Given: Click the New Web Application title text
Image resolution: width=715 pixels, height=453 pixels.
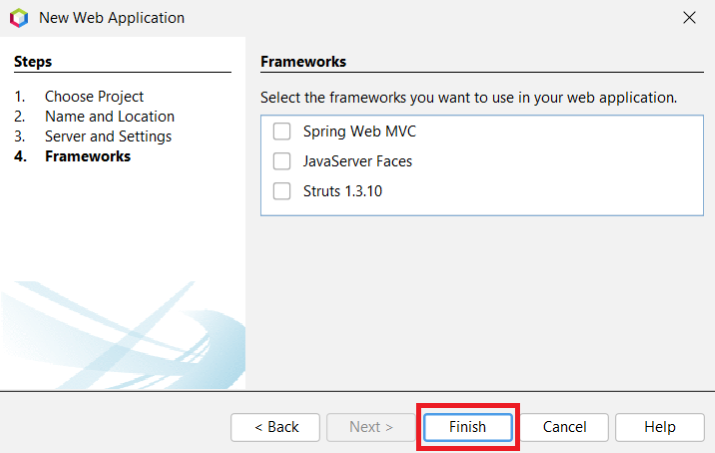Looking at the screenshot, I should 112,18.
